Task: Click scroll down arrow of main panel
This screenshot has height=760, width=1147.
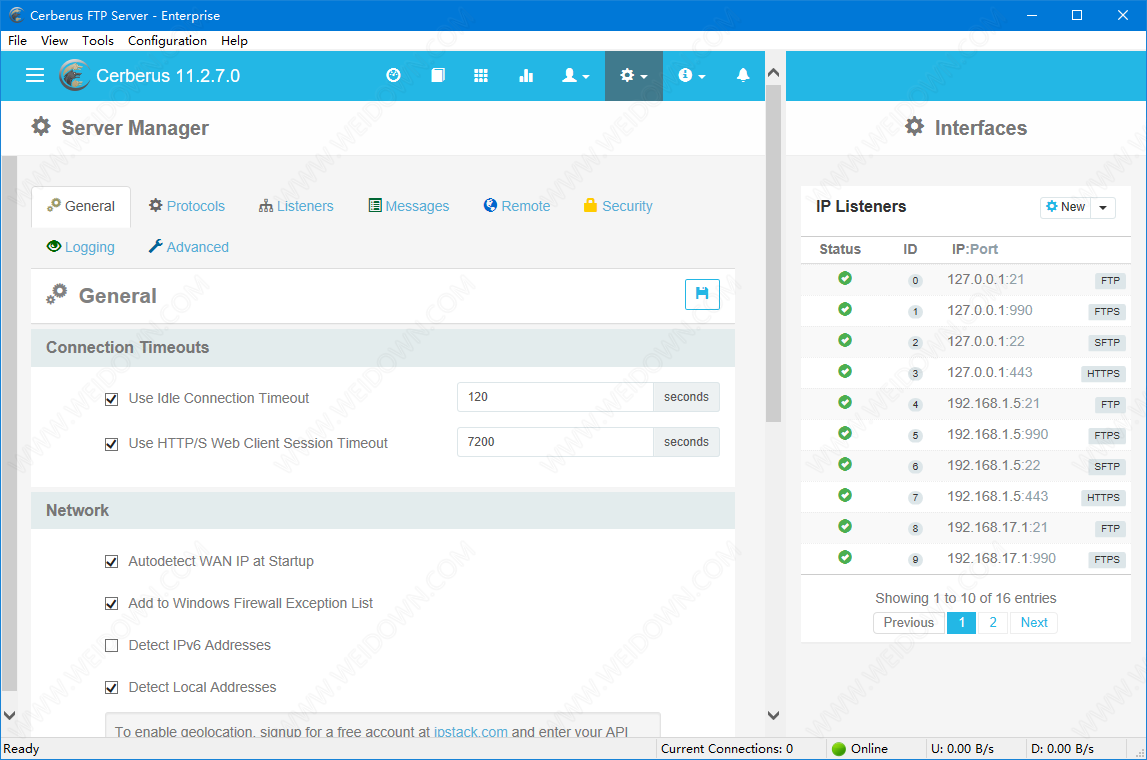Action: 773,715
